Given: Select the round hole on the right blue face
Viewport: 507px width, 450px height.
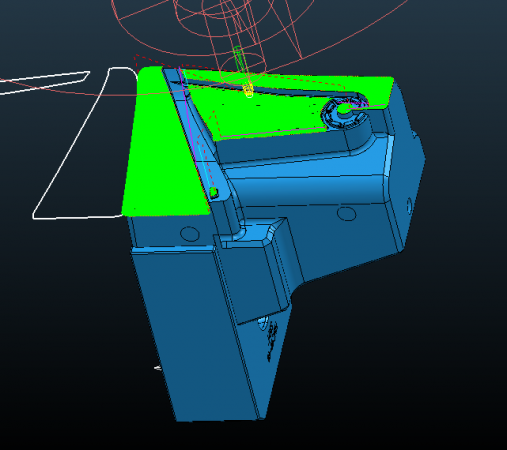Looking at the screenshot, I should click(346, 214).
